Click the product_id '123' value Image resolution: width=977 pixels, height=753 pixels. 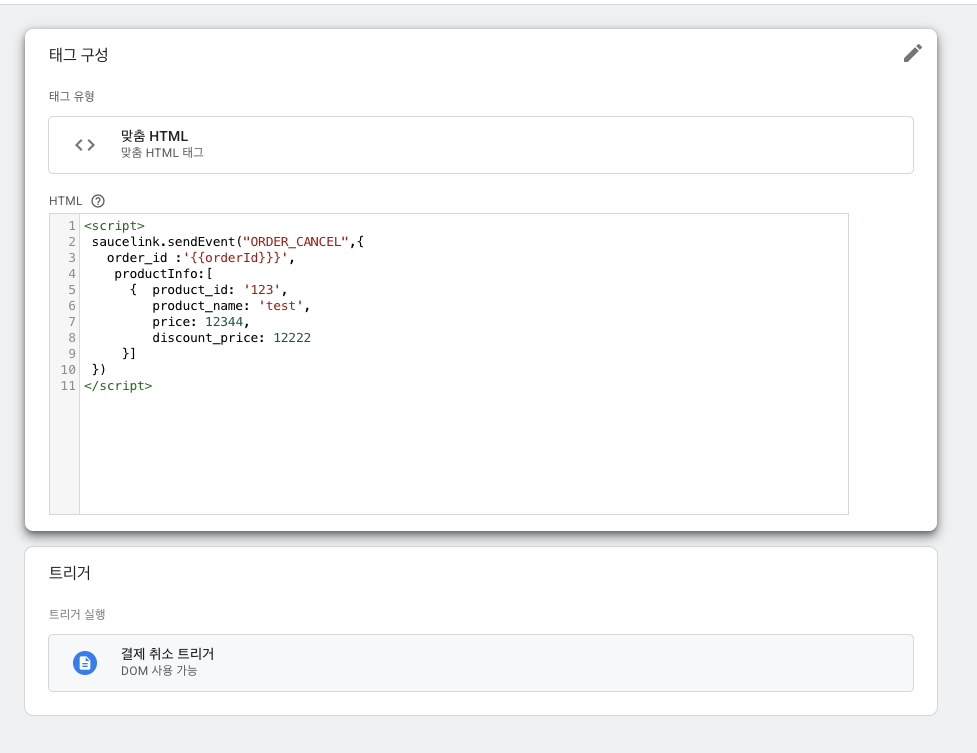[262, 290]
